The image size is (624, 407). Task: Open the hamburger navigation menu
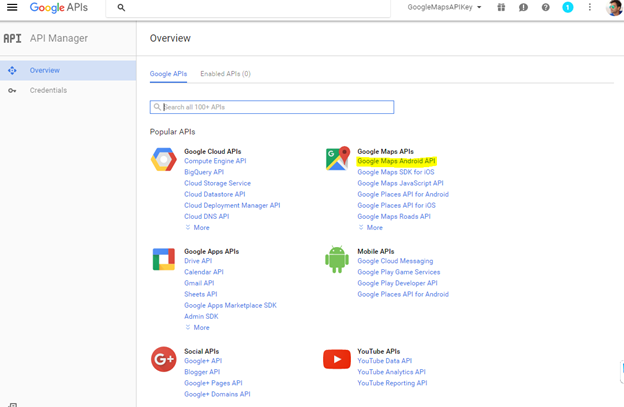[x=12, y=7]
